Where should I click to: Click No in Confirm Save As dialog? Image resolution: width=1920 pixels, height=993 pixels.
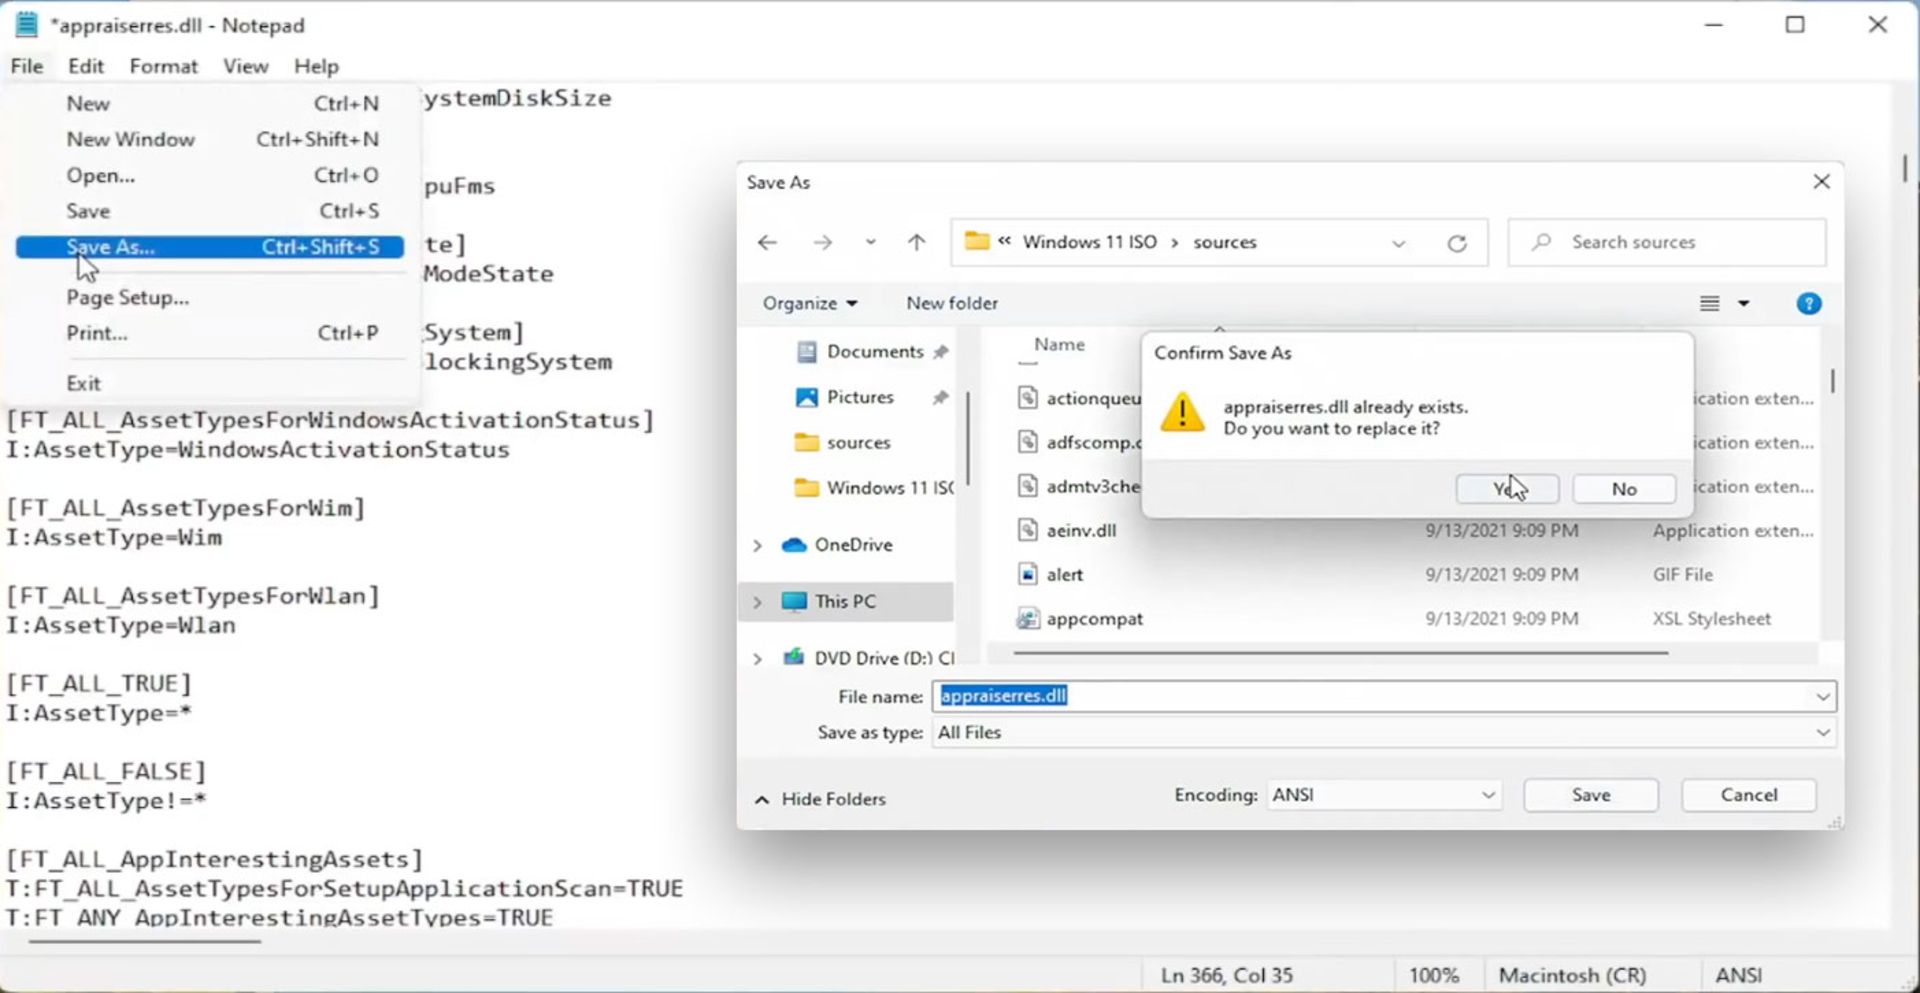pos(1623,489)
